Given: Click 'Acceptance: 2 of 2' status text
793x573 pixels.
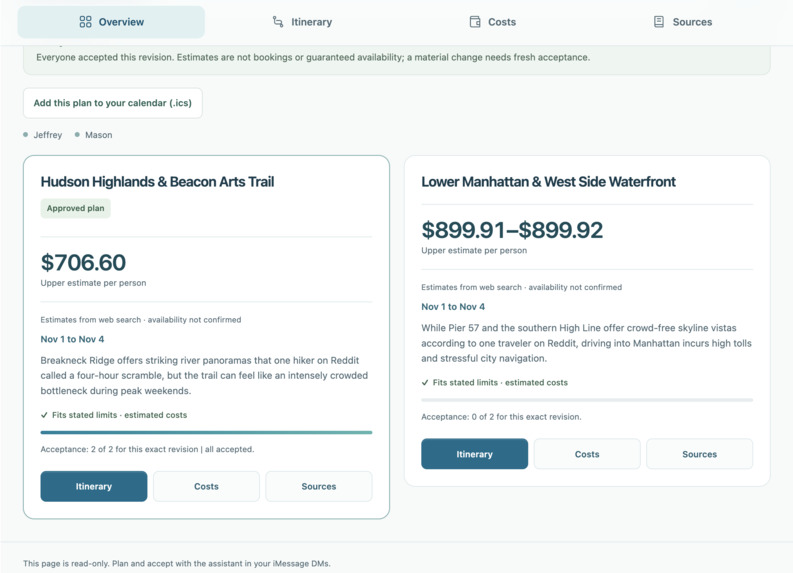Looking at the screenshot, I should (147, 449).
